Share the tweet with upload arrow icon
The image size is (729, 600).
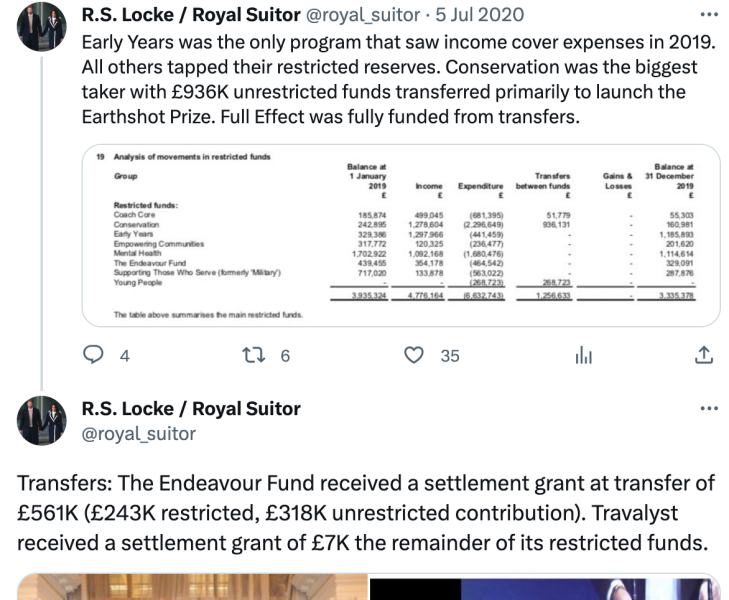coord(704,355)
